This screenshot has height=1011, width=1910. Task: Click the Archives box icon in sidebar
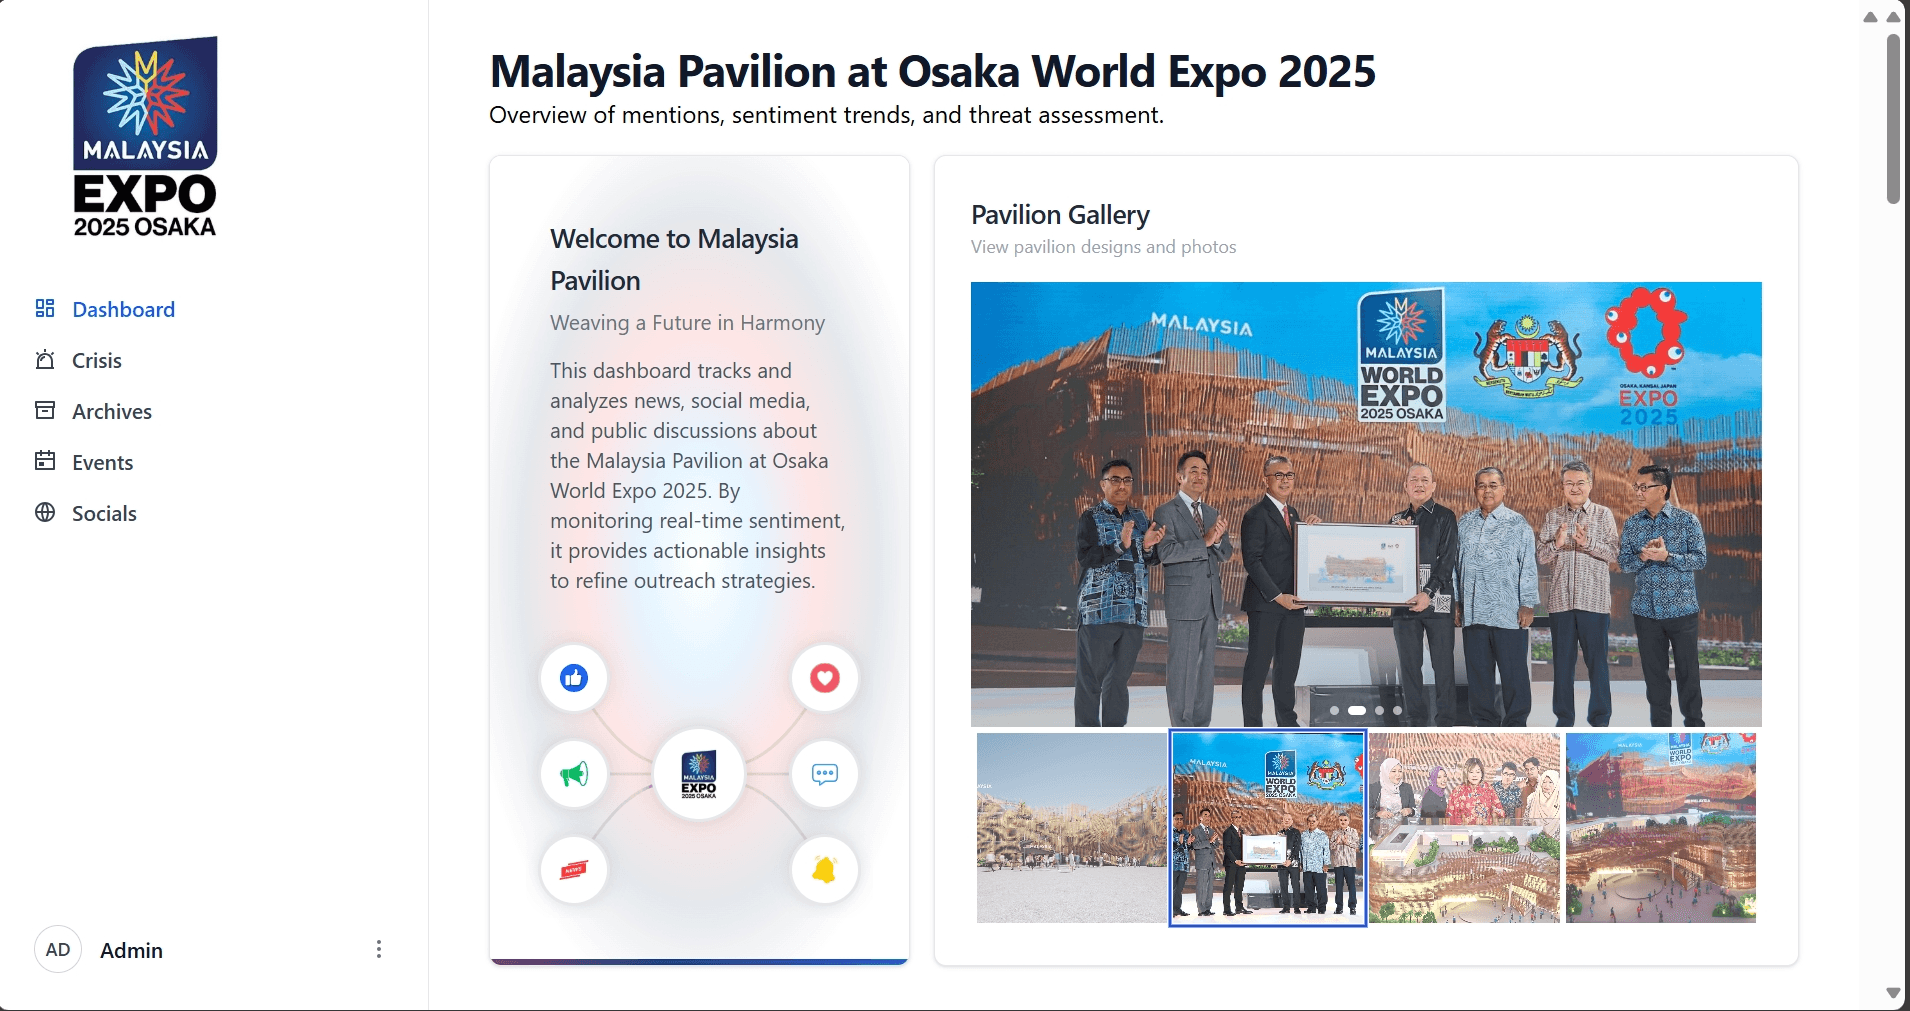coord(45,410)
